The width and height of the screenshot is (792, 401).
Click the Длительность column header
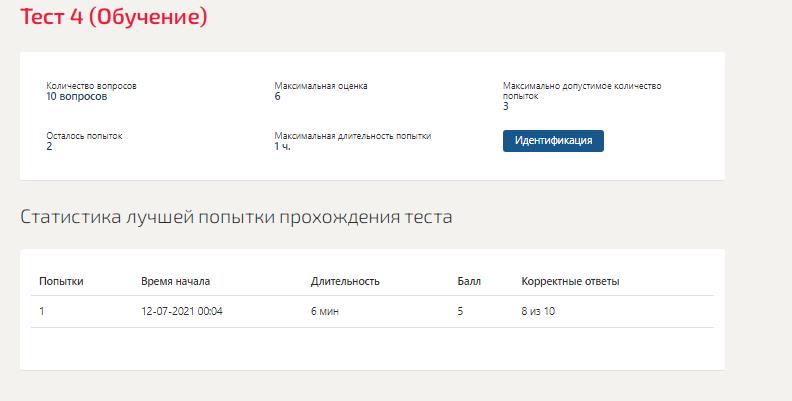345,281
